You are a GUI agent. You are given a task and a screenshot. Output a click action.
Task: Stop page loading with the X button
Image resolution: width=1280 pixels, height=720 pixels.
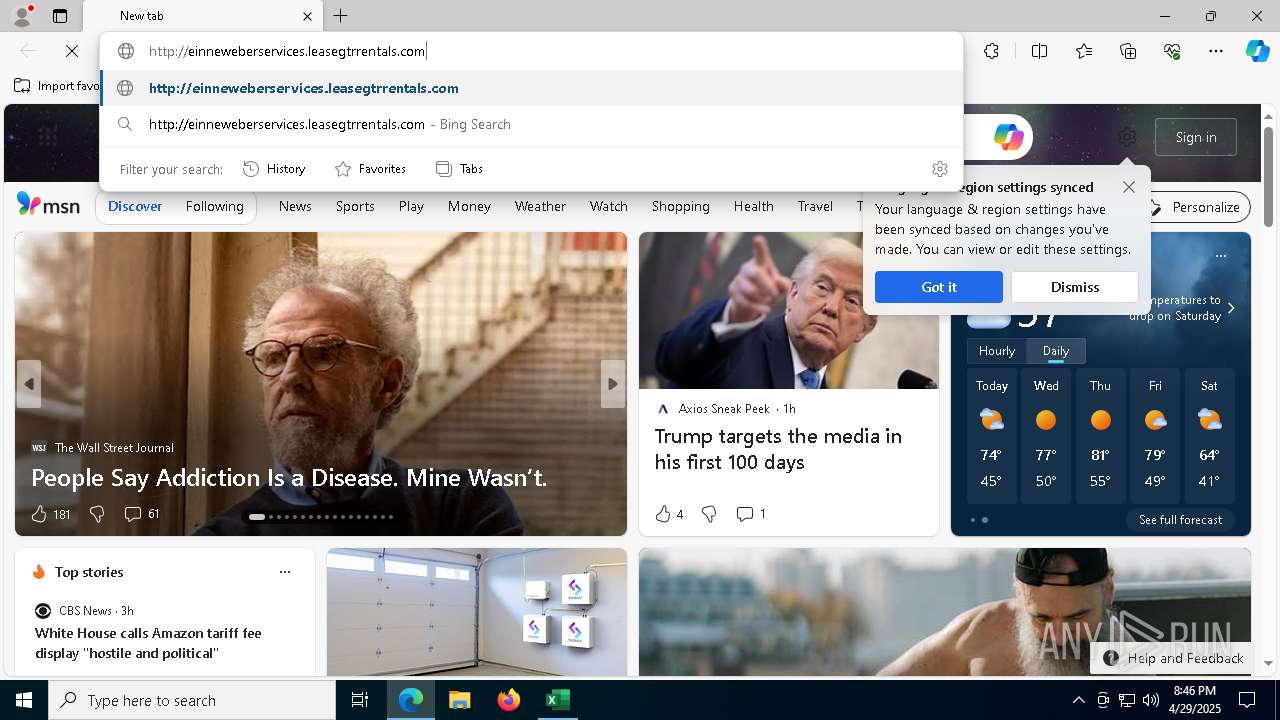(x=72, y=51)
